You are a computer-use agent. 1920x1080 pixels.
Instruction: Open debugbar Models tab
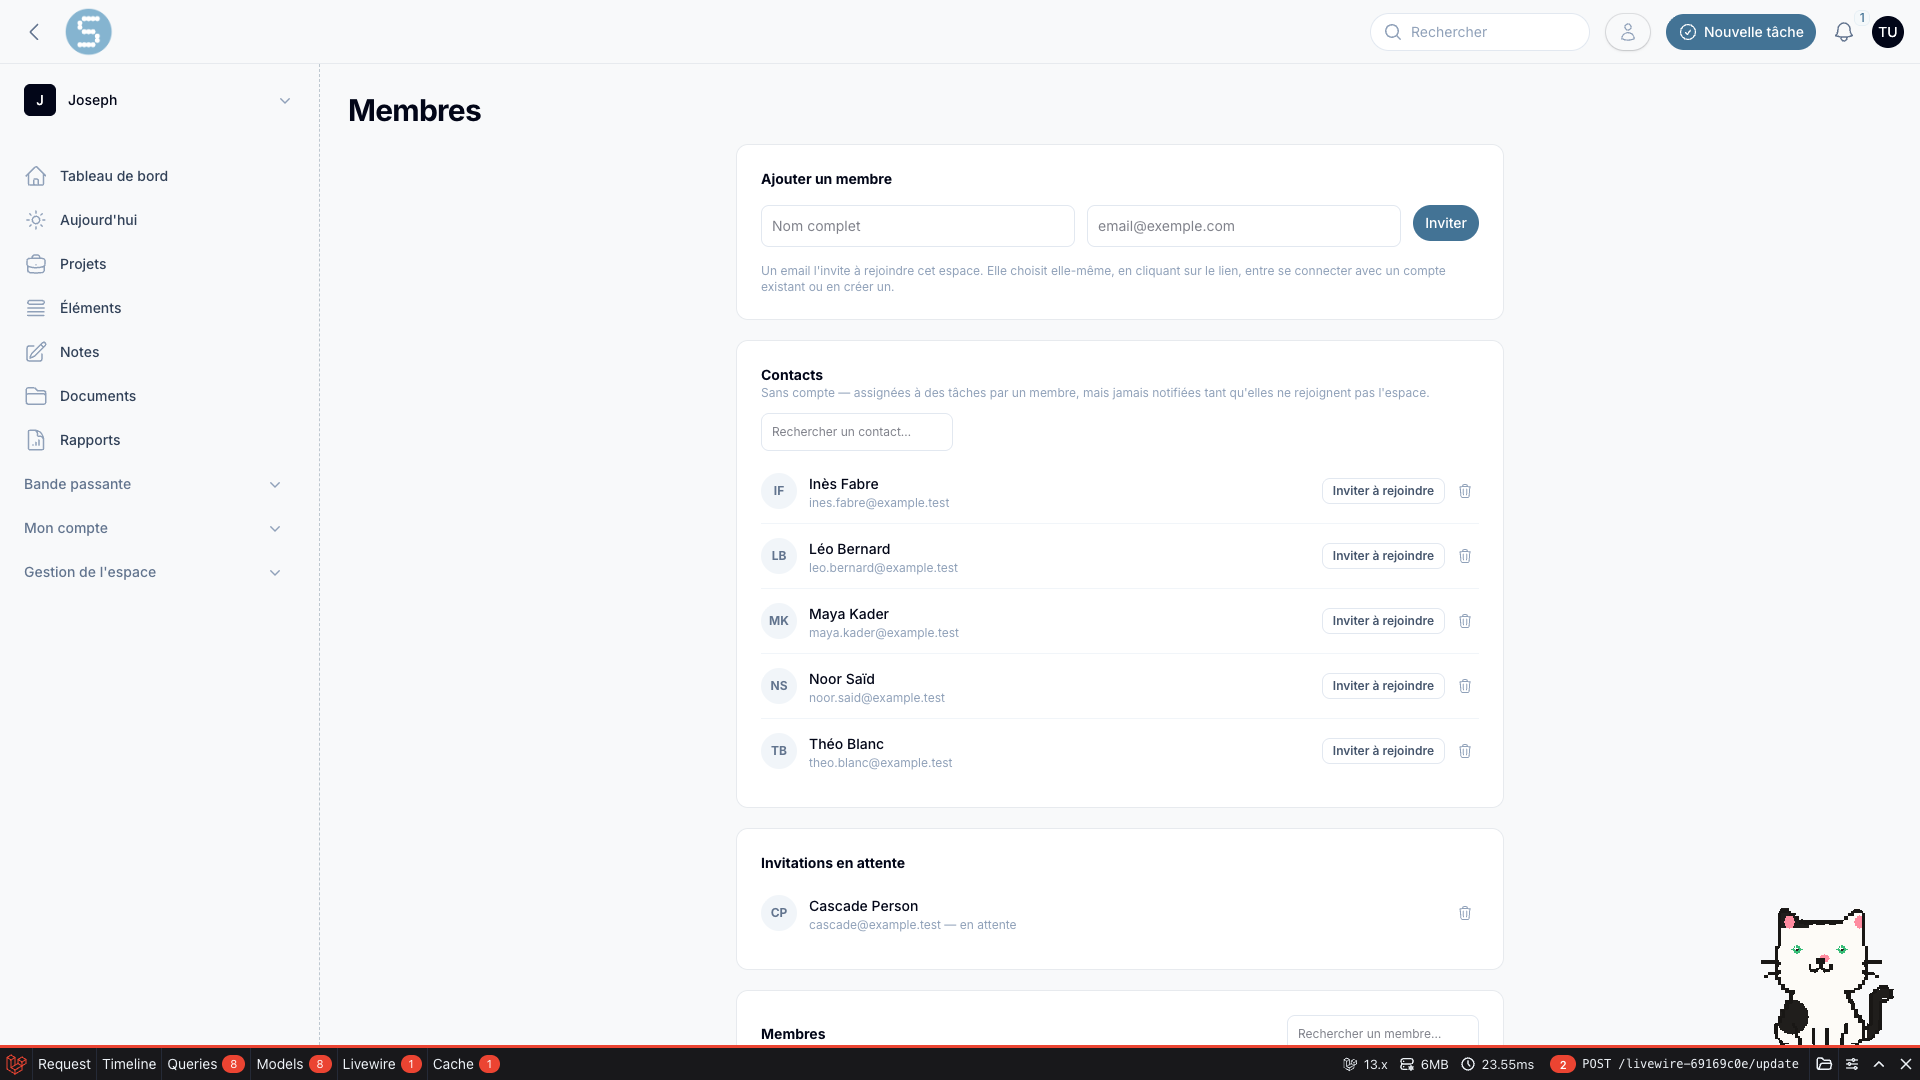pyautogui.click(x=293, y=1064)
